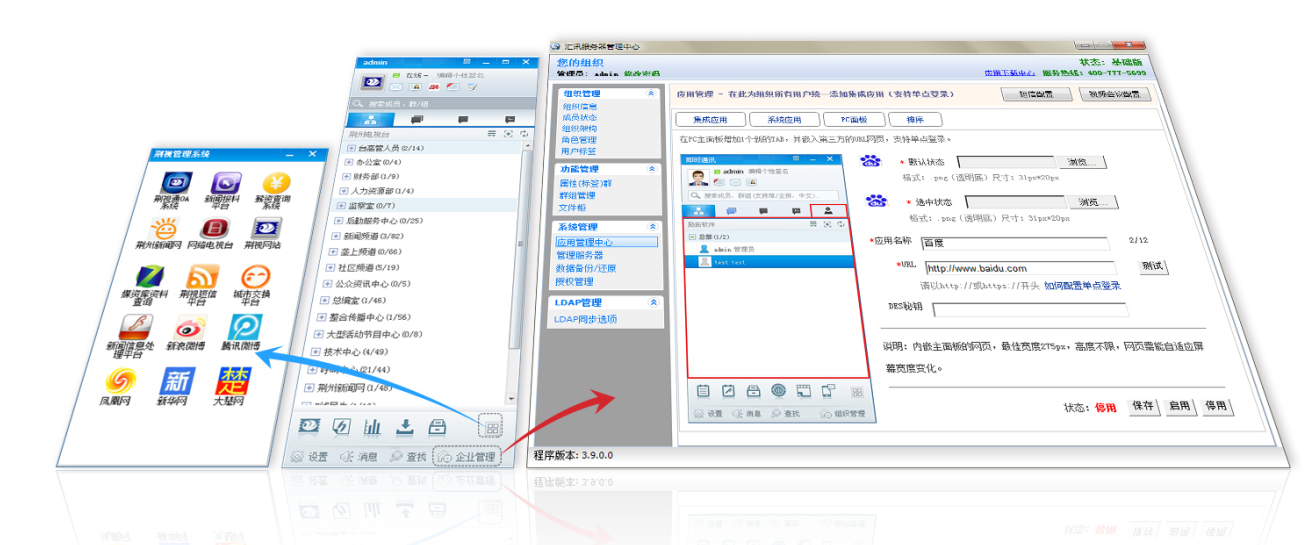Open 数据备份/还原 in the sidebar

(x=586, y=268)
